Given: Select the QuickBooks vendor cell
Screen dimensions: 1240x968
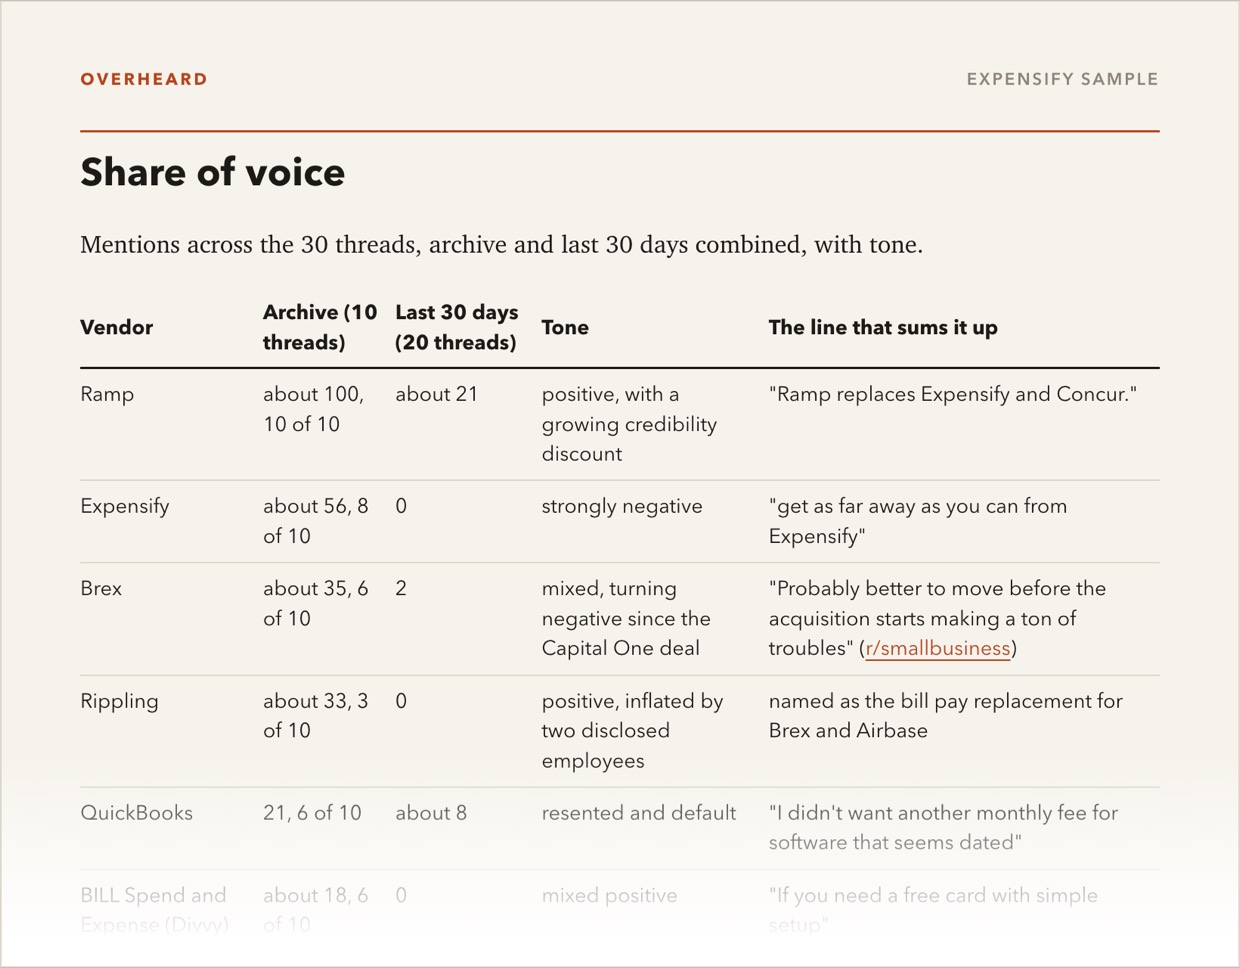Looking at the screenshot, I should coord(137,813).
